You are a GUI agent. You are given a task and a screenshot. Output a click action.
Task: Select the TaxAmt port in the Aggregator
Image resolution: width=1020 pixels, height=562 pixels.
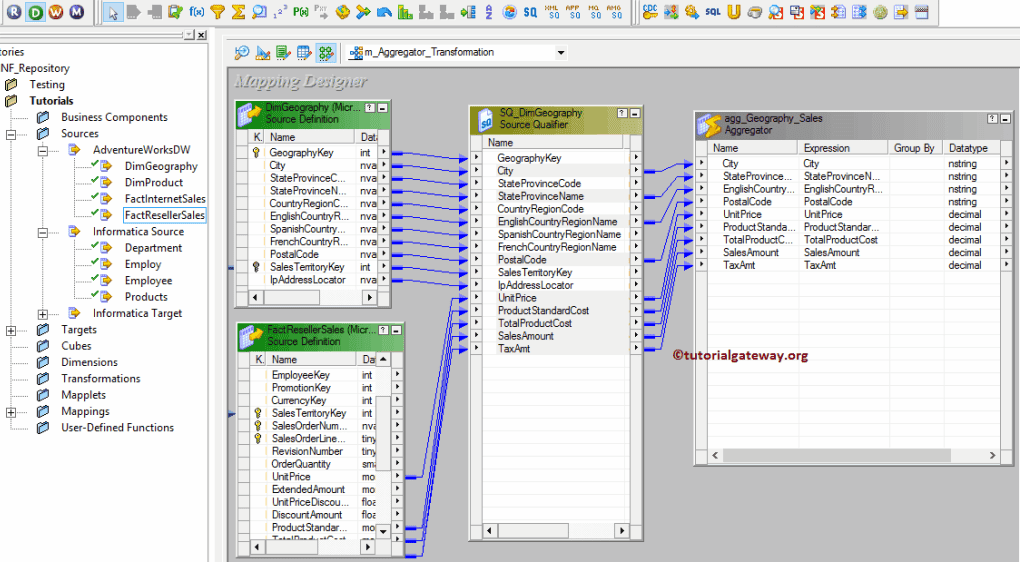(x=739, y=265)
